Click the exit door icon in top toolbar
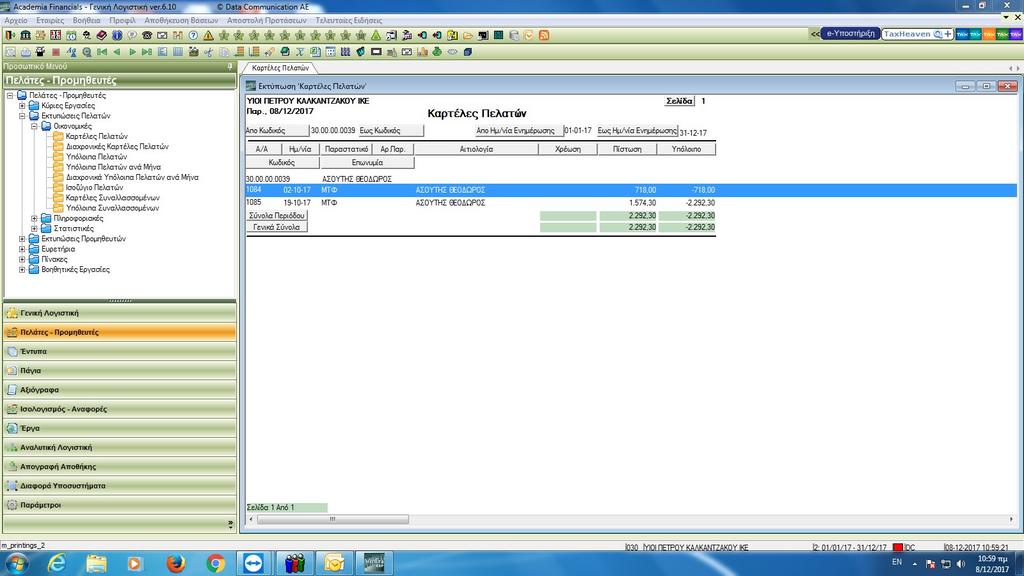 point(10,35)
